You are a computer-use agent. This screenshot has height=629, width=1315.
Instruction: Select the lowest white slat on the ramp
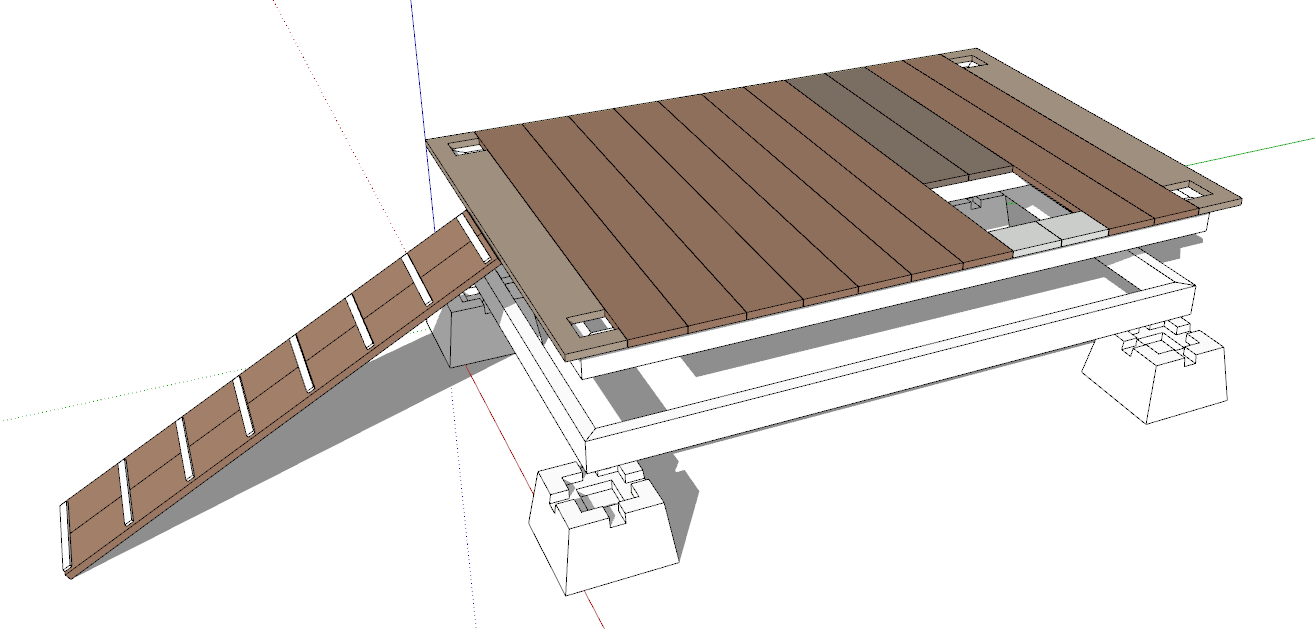65,538
